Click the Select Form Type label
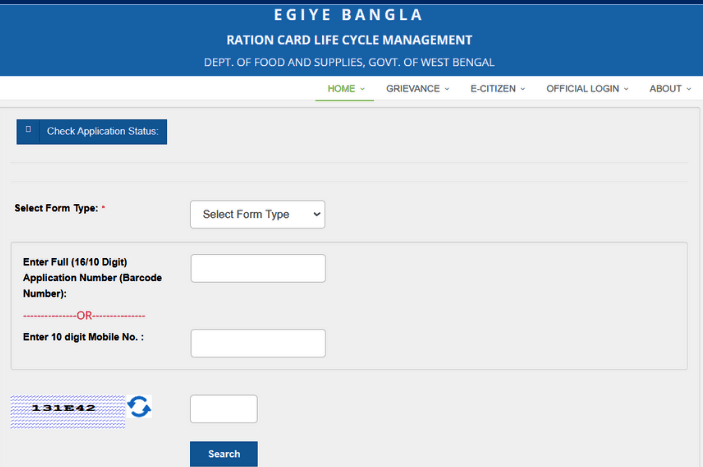This screenshot has height=467, width=703. (56, 208)
